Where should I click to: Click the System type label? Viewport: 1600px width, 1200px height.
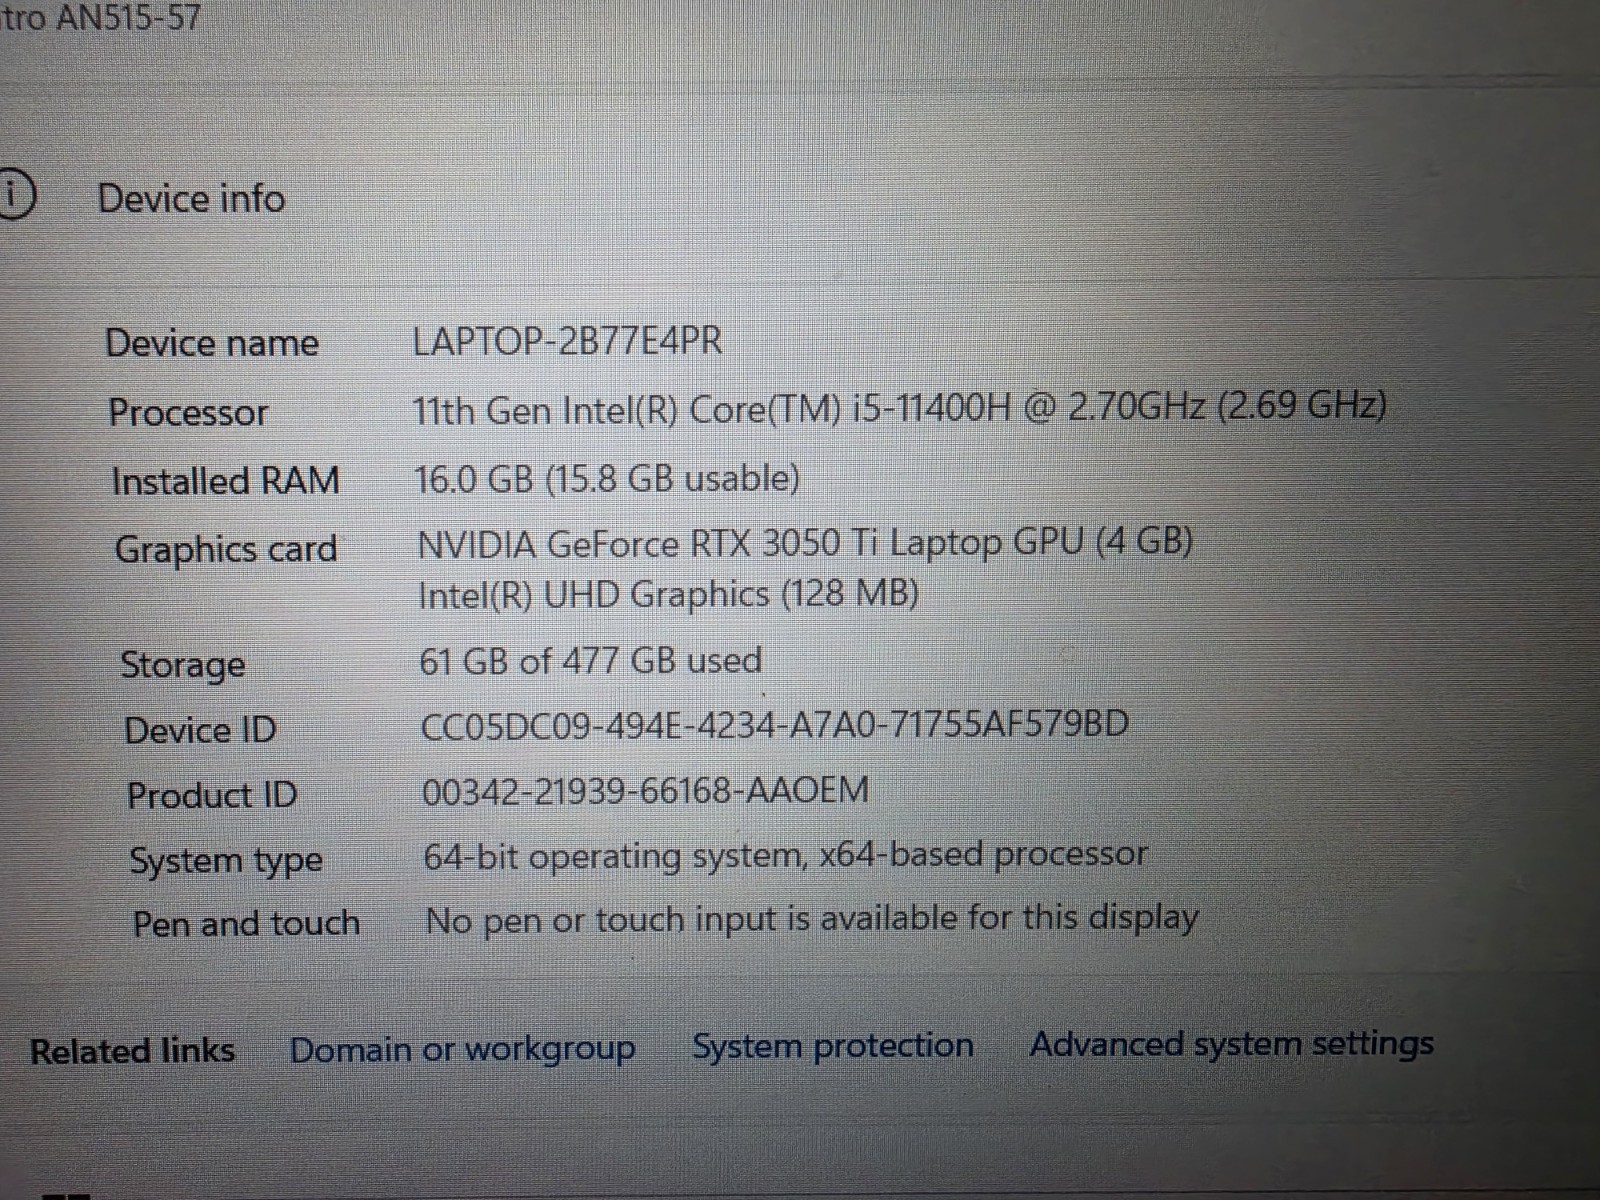point(226,861)
